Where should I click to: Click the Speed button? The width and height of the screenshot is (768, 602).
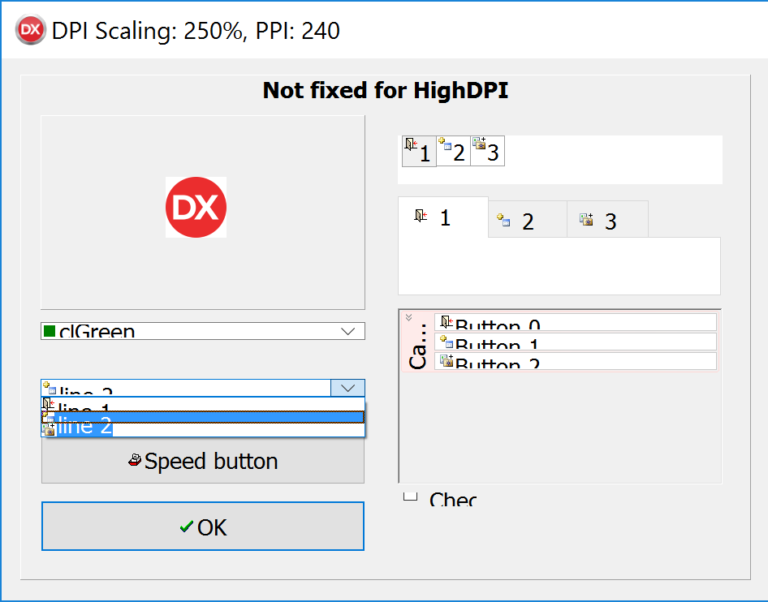[x=203, y=459]
